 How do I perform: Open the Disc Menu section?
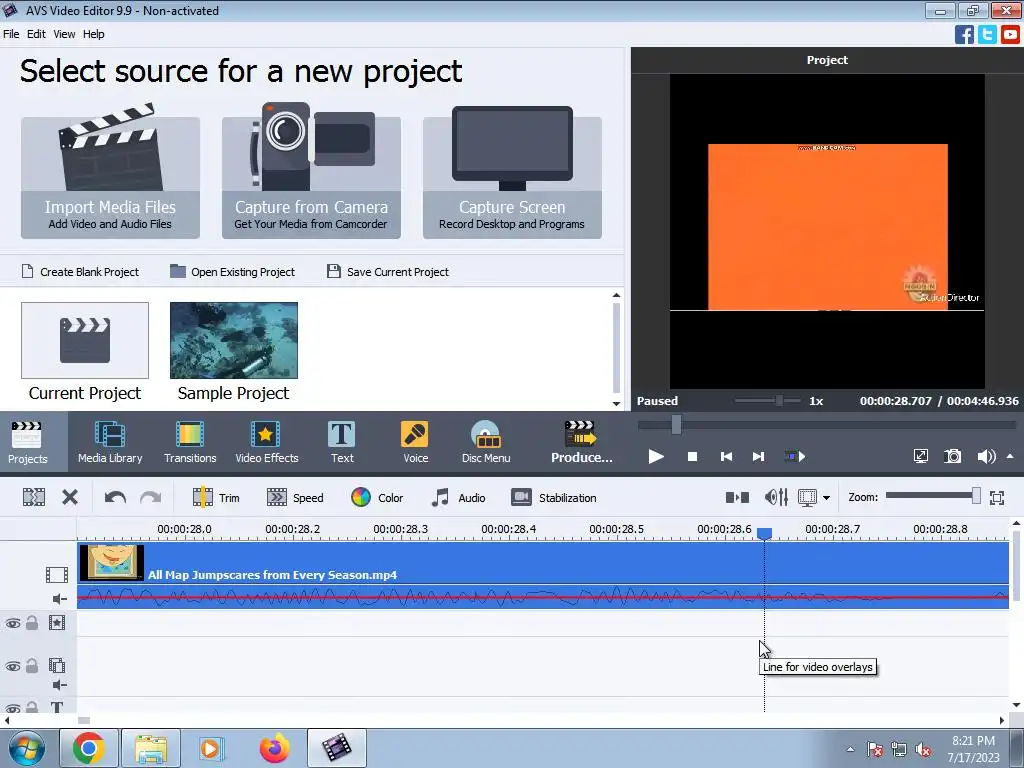(x=486, y=442)
